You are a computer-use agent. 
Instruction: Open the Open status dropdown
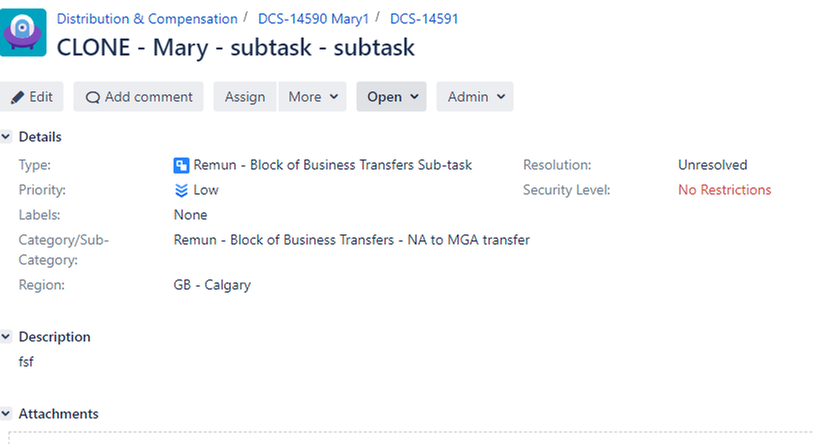391,97
